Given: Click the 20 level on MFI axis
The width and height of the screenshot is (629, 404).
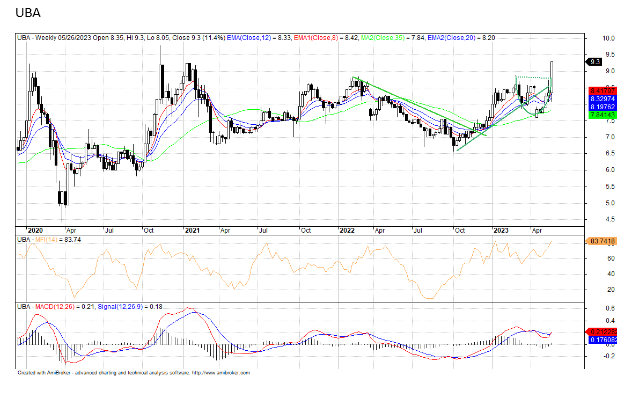Looking at the screenshot, I should coord(611,290).
